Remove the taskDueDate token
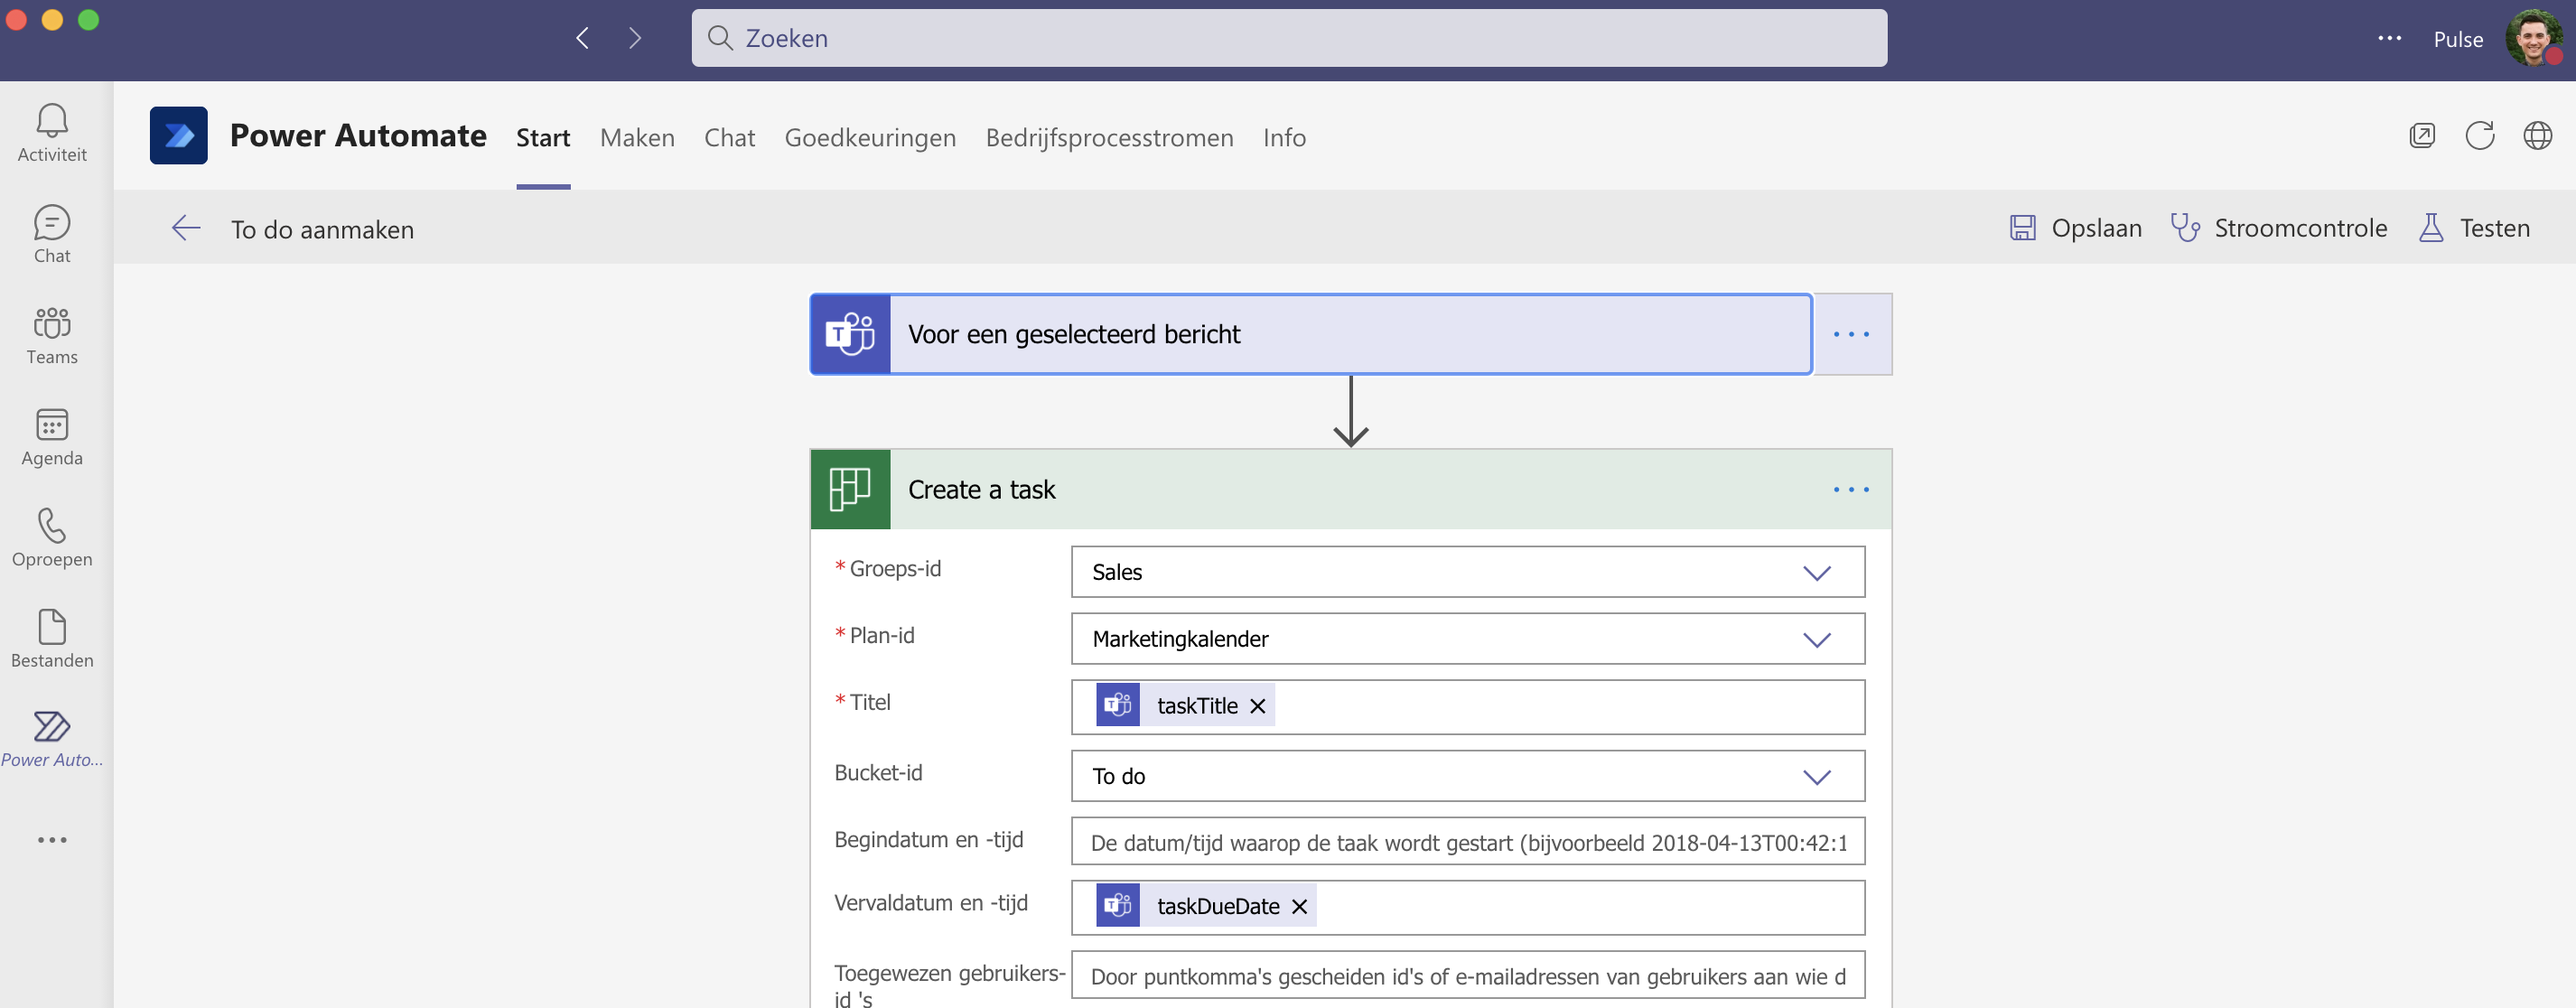Viewport: 2576px width, 1008px height. pos(1300,906)
